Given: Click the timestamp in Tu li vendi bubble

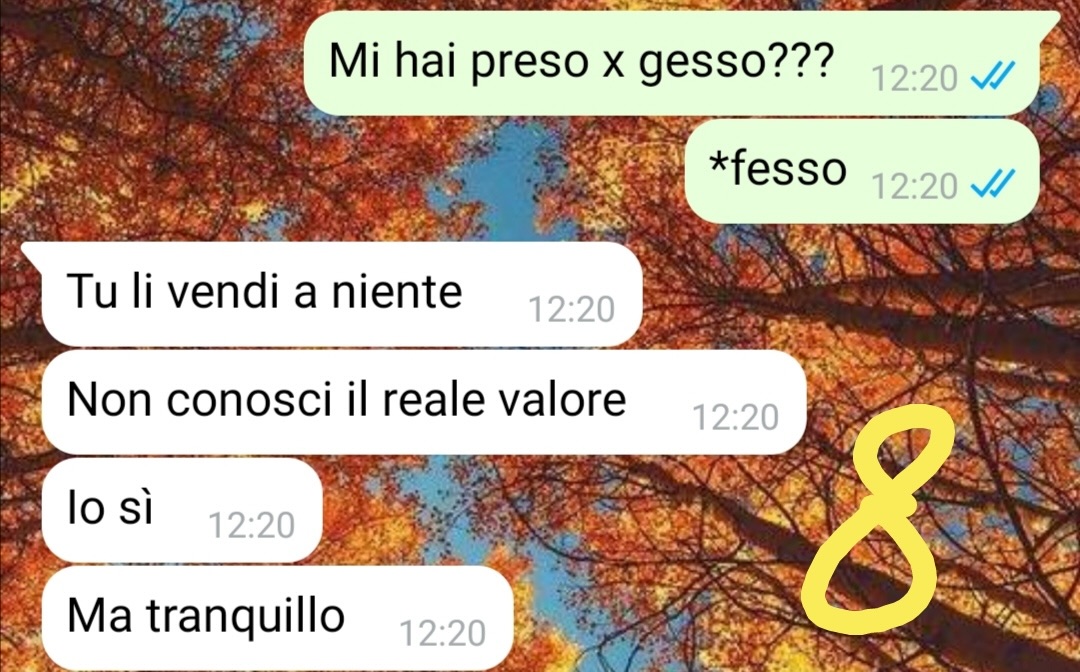Looking at the screenshot, I should tap(571, 309).
